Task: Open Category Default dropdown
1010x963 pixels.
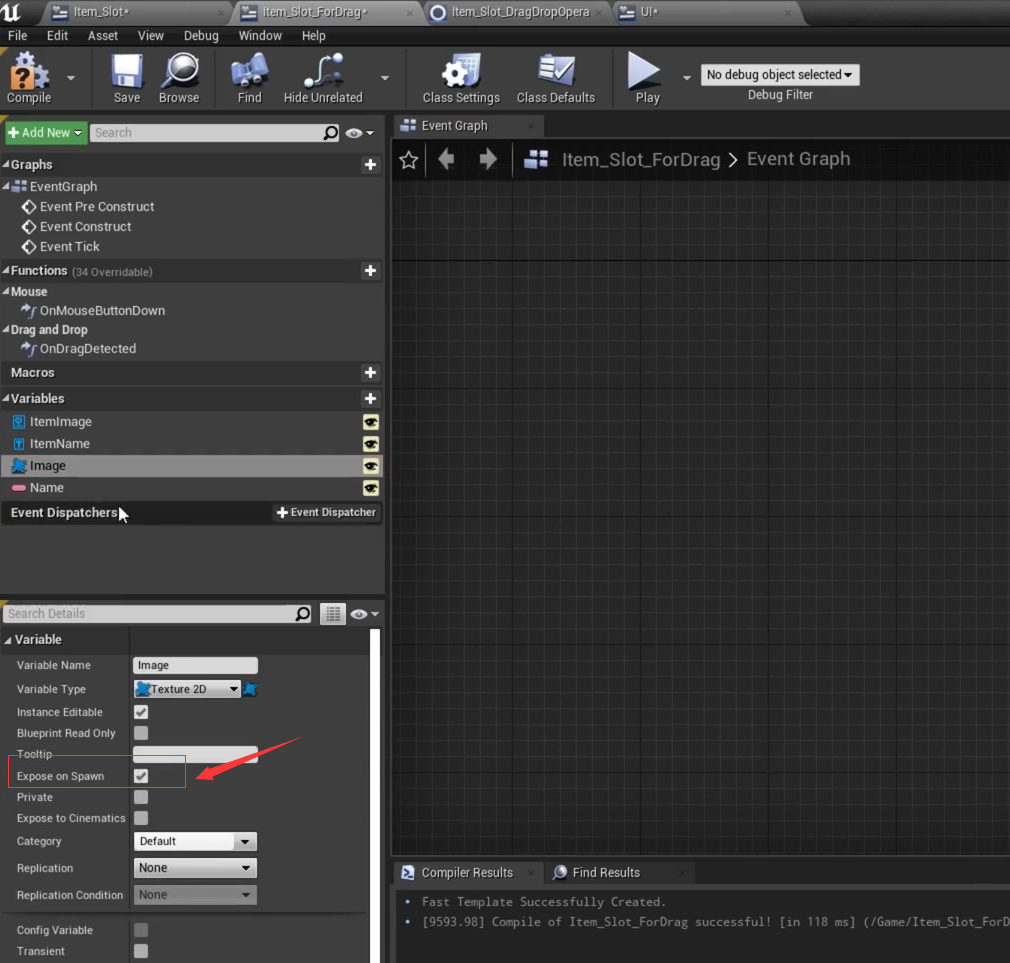Action: pos(195,841)
